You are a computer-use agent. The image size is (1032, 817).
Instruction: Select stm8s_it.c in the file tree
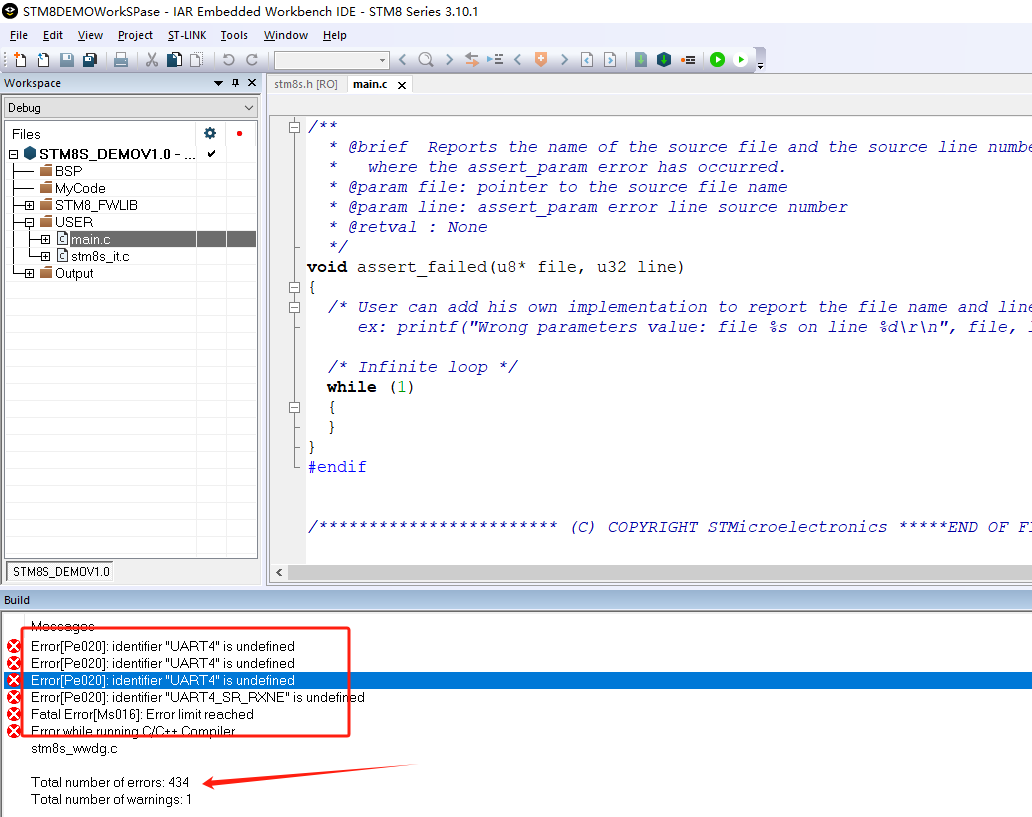click(x=100, y=257)
